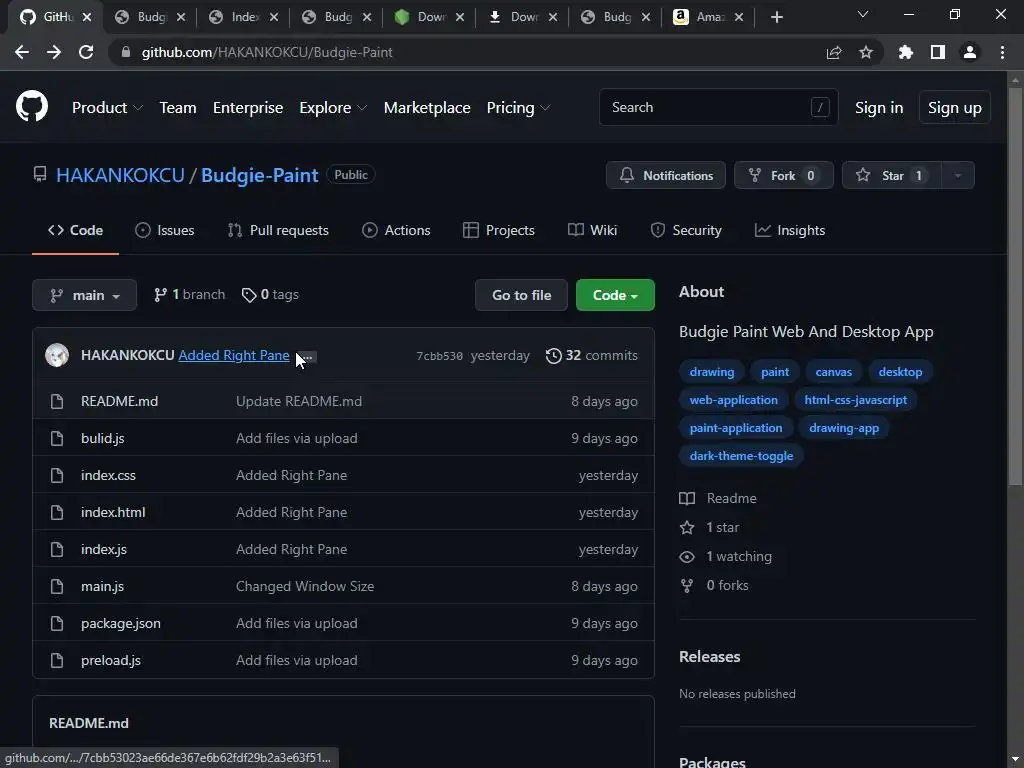Screen dimensions: 1024x768
Task: Reload the page with refresh icon
Action: coord(86,52)
